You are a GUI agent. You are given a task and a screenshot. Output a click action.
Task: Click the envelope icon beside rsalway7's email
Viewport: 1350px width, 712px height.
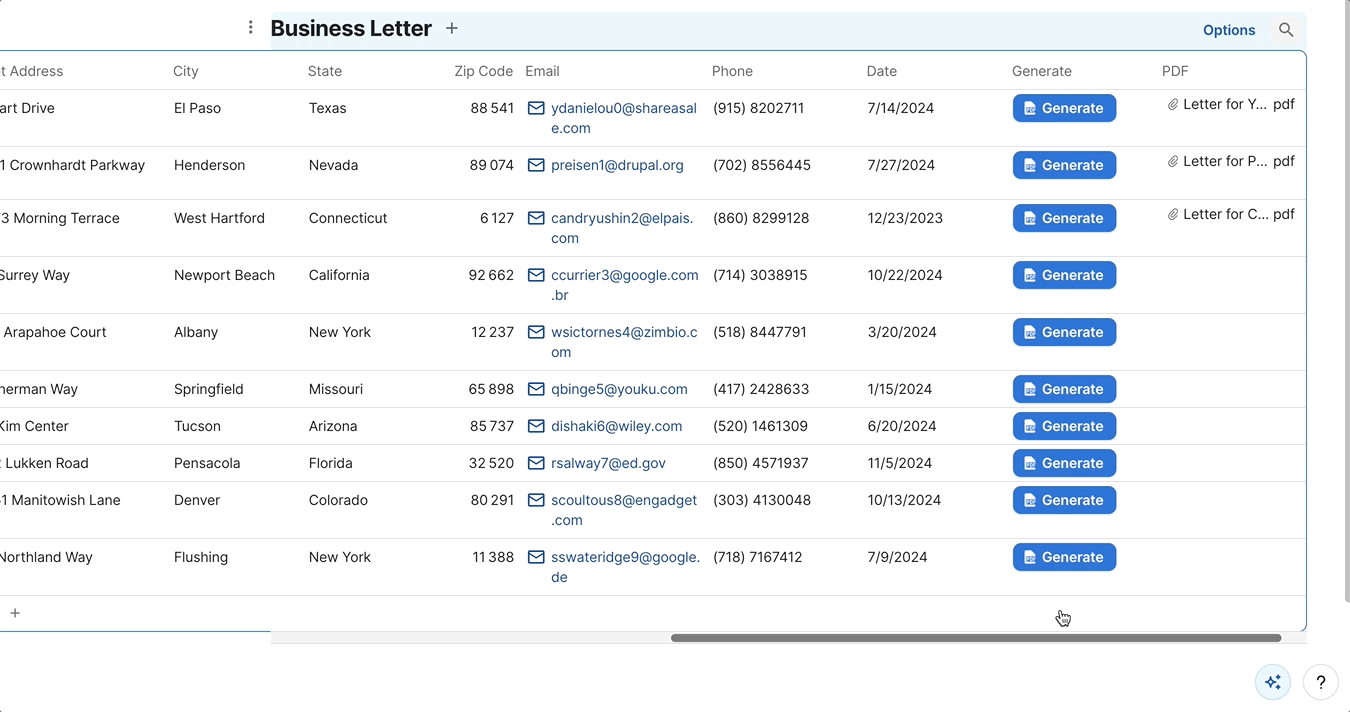click(x=536, y=463)
